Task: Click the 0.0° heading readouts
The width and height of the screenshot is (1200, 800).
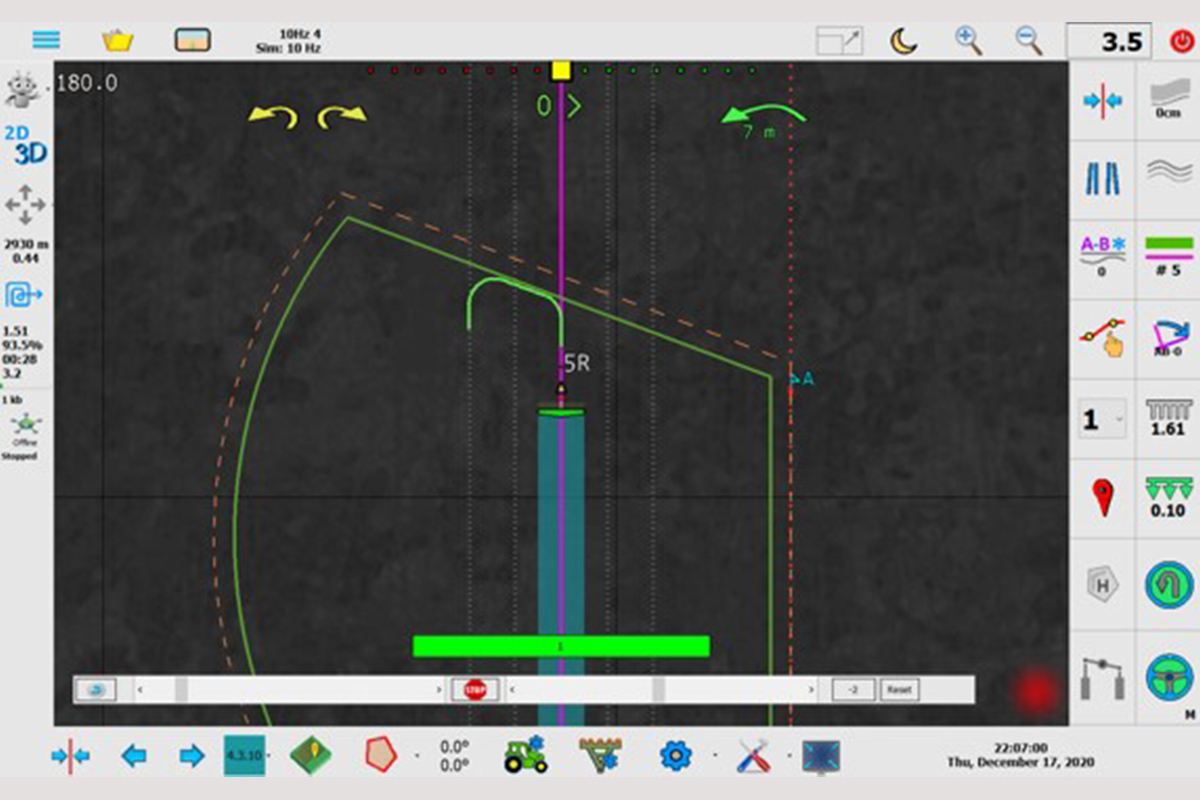Action: tap(454, 756)
